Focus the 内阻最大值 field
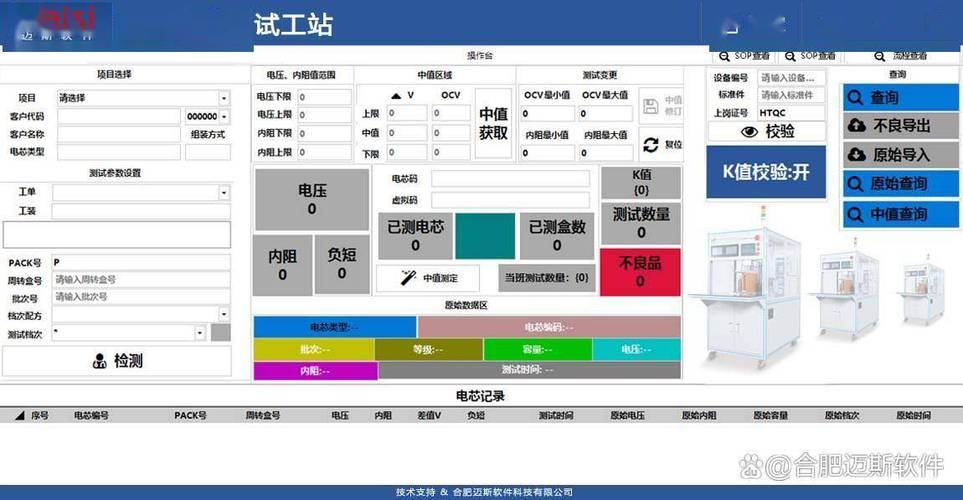963x500 pixels. tap(606, 152)
